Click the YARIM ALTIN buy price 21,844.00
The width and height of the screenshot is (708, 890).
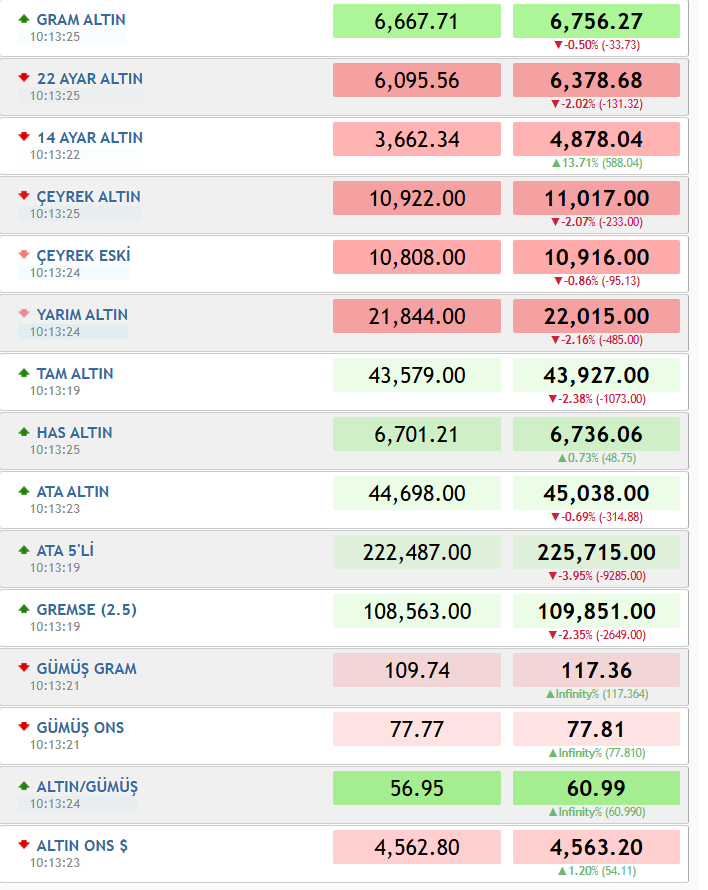417,316
